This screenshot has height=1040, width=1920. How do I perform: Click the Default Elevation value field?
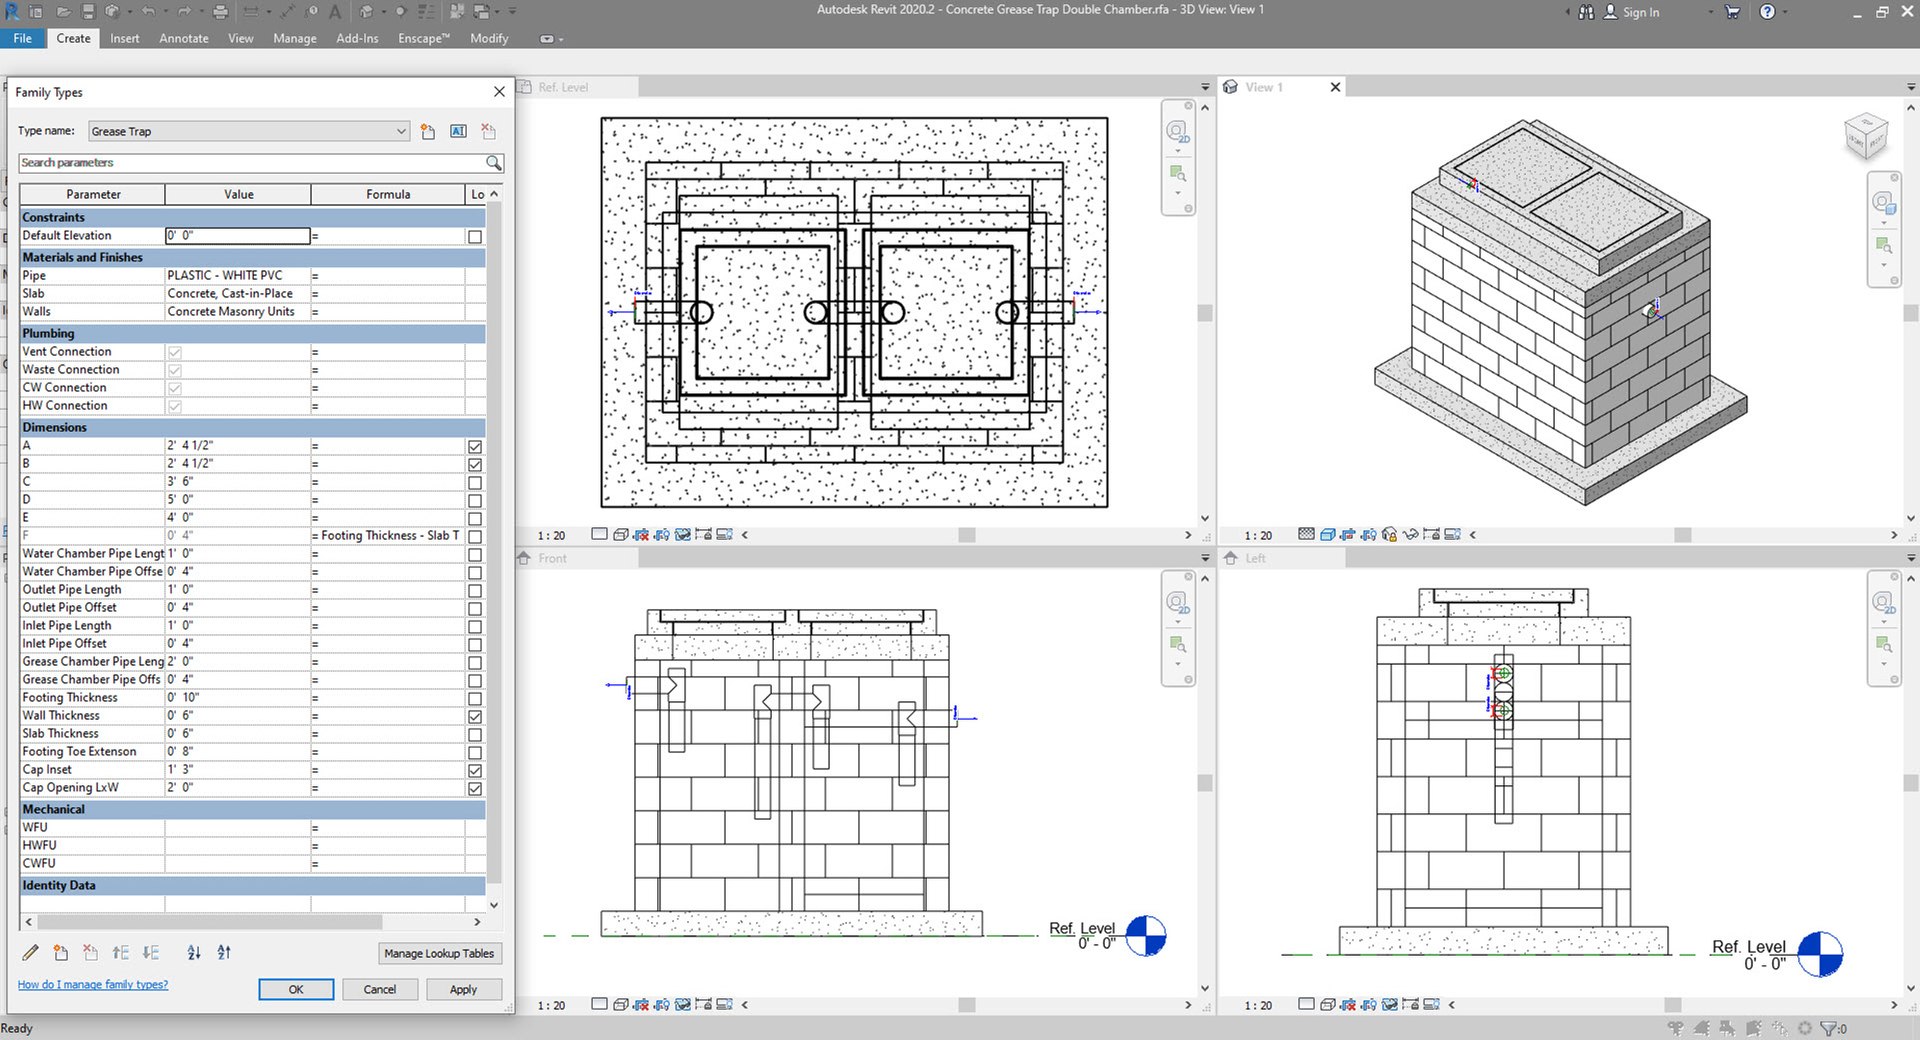tap(238, 236)
